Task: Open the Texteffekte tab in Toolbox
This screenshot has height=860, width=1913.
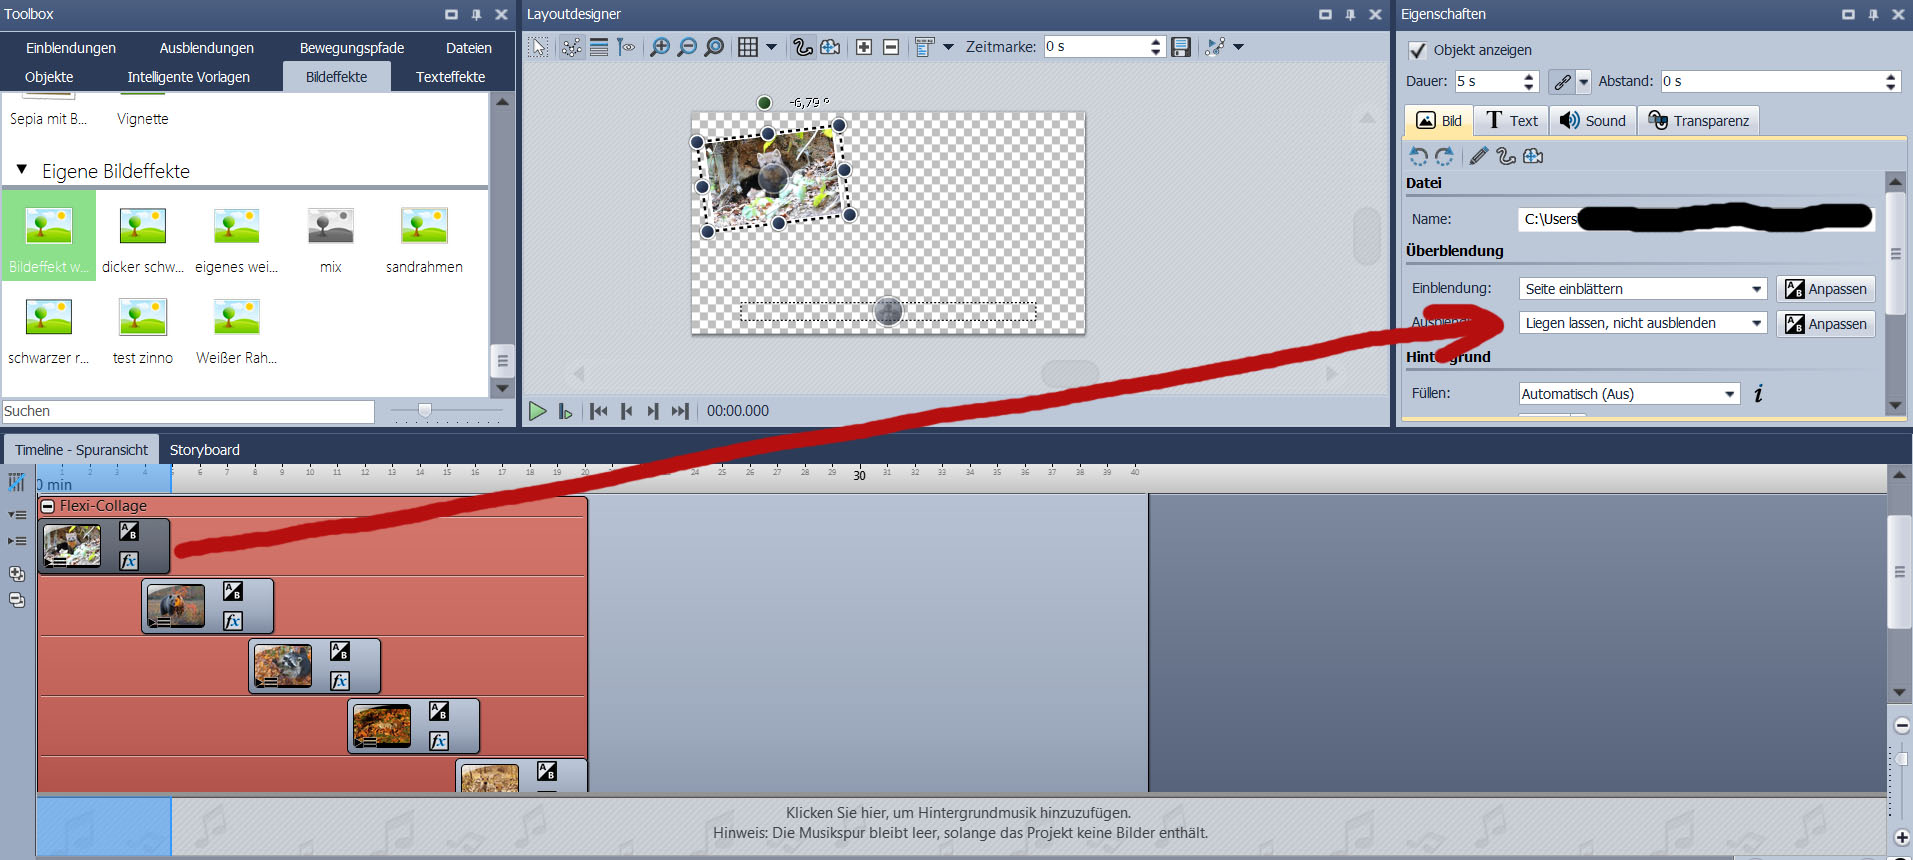Action: [x=450, y=77]
